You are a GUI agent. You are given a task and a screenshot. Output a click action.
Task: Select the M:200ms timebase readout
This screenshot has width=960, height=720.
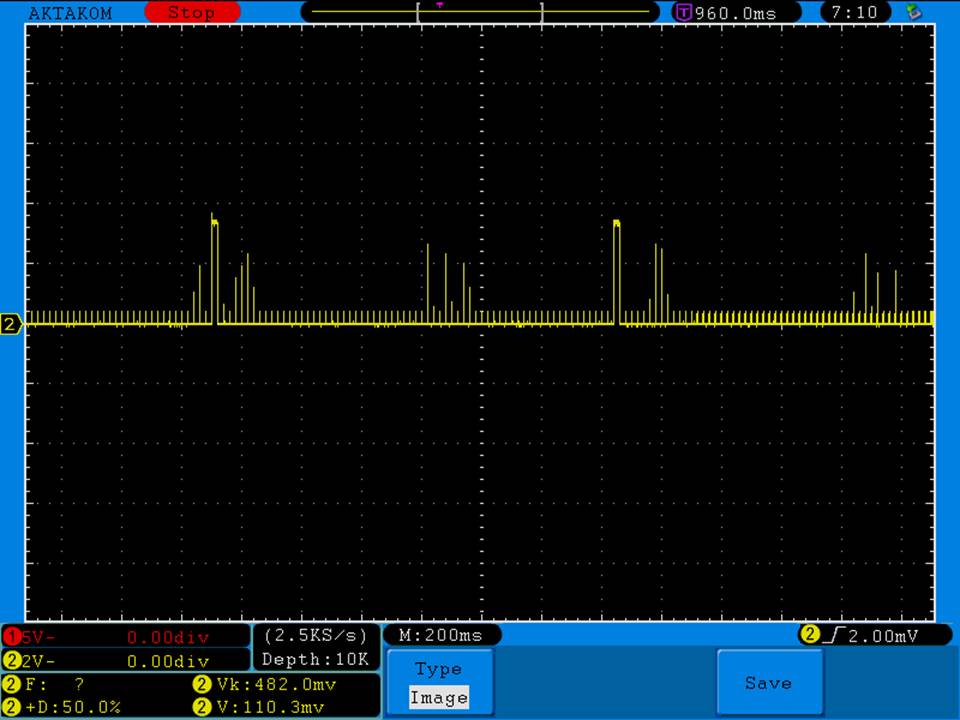click(x=441, y=635)
